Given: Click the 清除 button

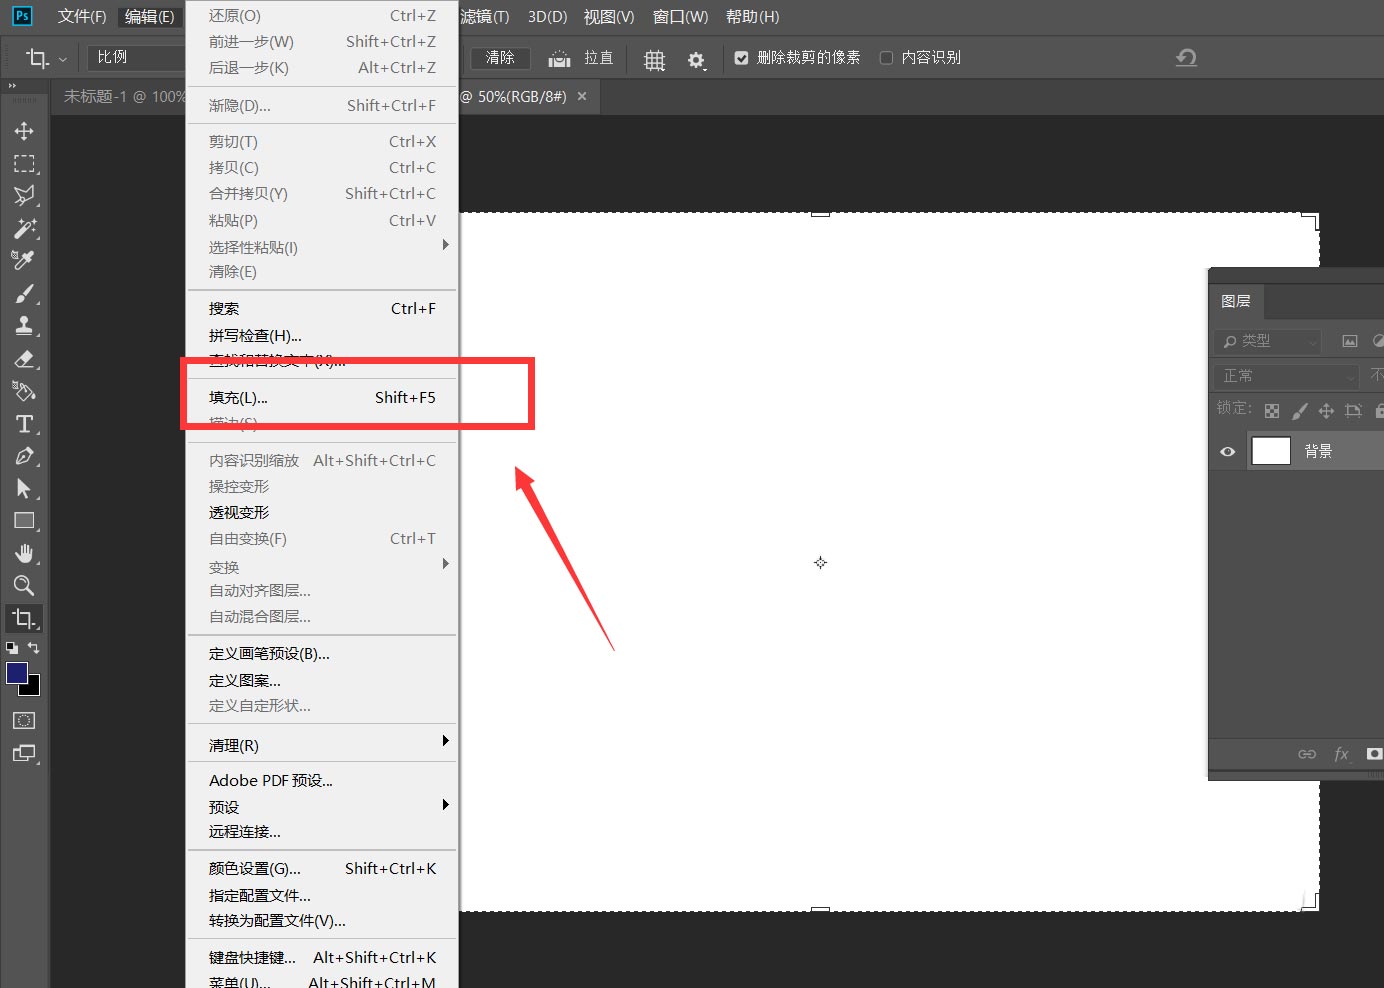Looking at the screenshot, I should (x=500, y=58).
